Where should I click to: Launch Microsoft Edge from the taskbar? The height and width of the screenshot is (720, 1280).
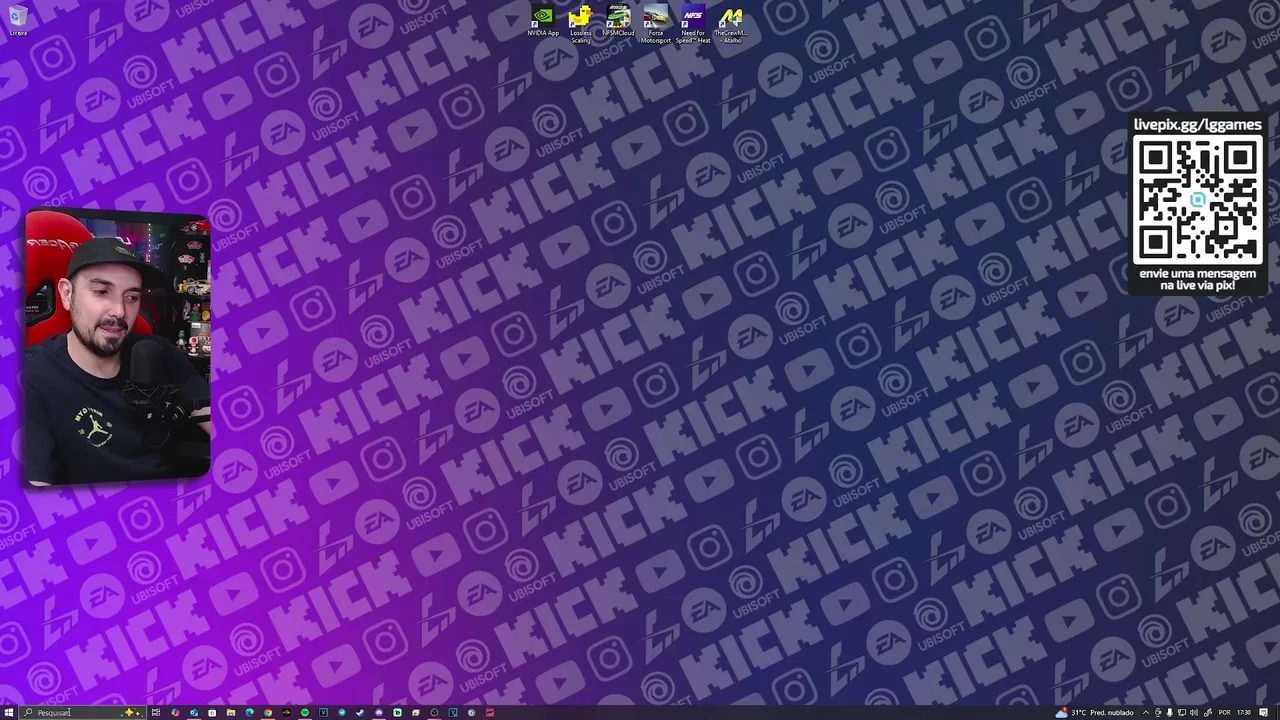click(249, 712)
